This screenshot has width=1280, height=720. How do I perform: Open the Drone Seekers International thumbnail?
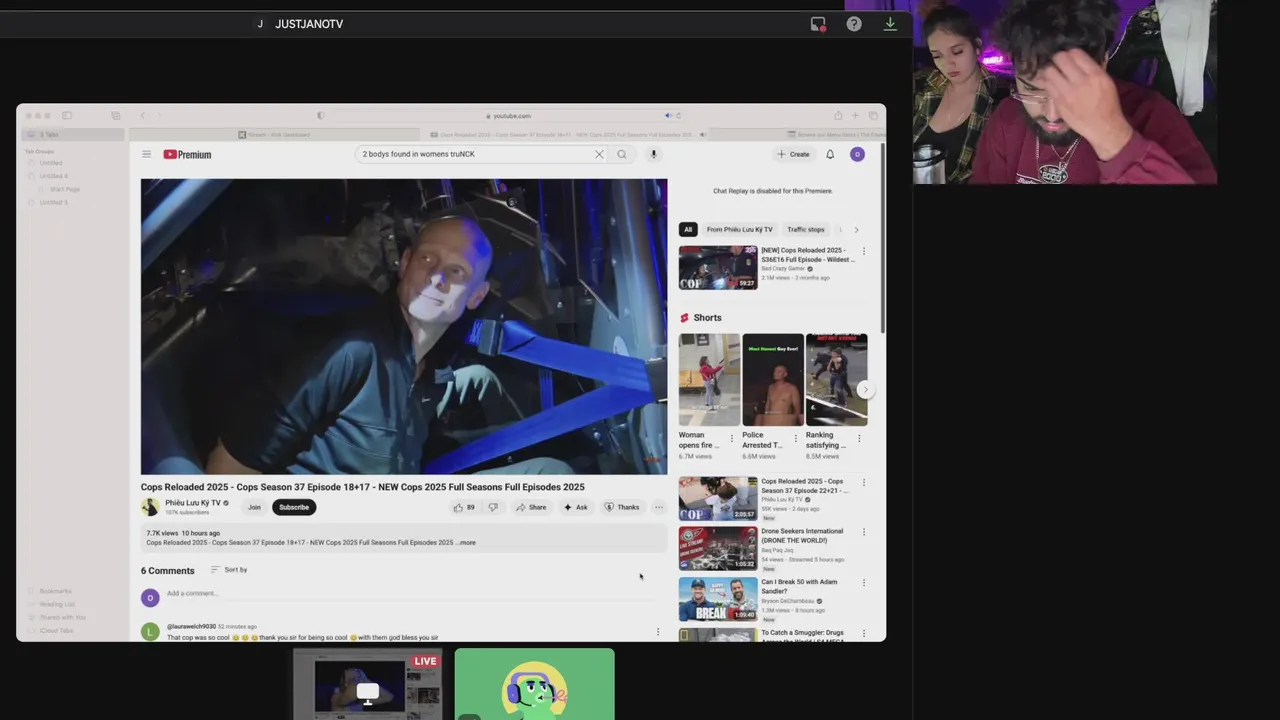(718, 548)
